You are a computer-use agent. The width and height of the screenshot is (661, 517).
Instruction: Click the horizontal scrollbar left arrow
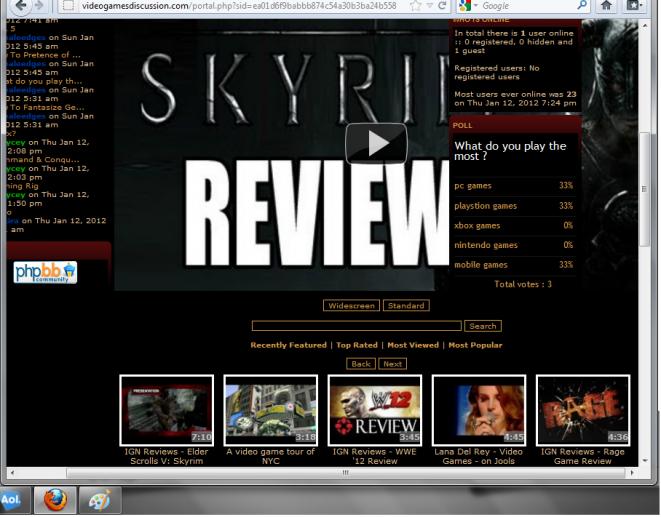coord(12,473)
